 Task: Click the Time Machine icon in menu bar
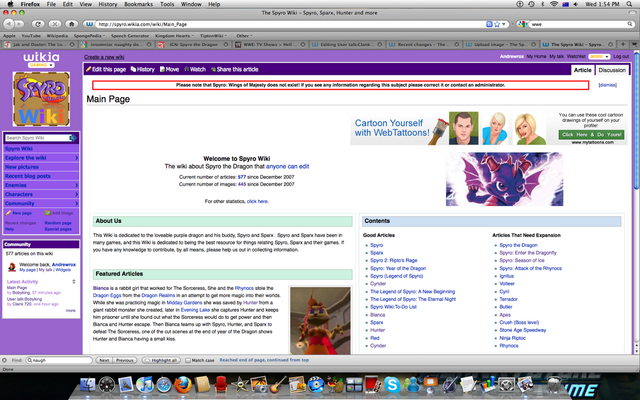point(531,4)
